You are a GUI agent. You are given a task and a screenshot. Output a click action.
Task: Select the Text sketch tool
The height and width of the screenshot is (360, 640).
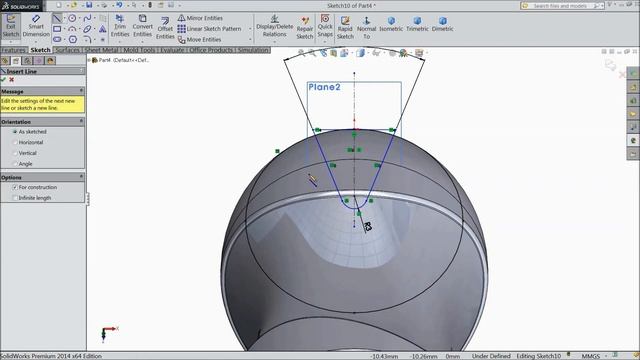pos(102,29)
